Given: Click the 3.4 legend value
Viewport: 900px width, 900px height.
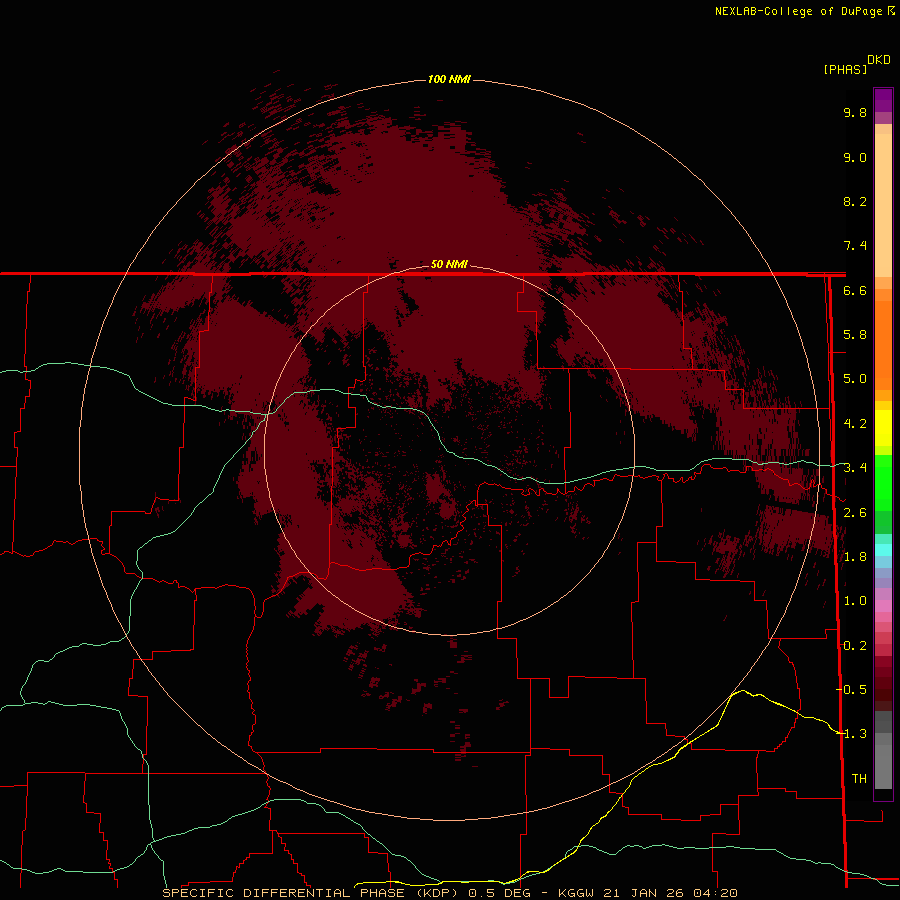Looking at the screenshot, I should click(855, 468).
